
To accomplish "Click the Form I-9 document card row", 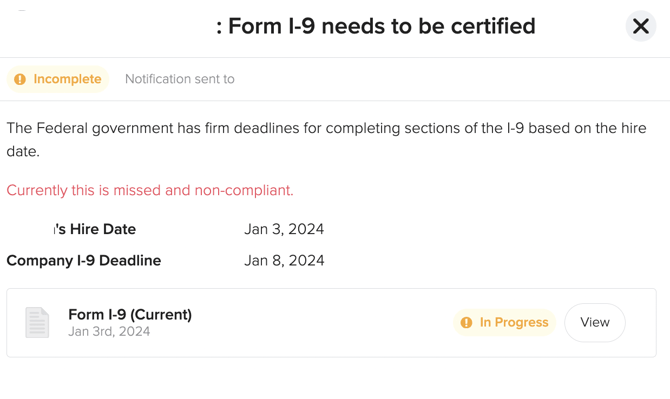I will [332, 323].
